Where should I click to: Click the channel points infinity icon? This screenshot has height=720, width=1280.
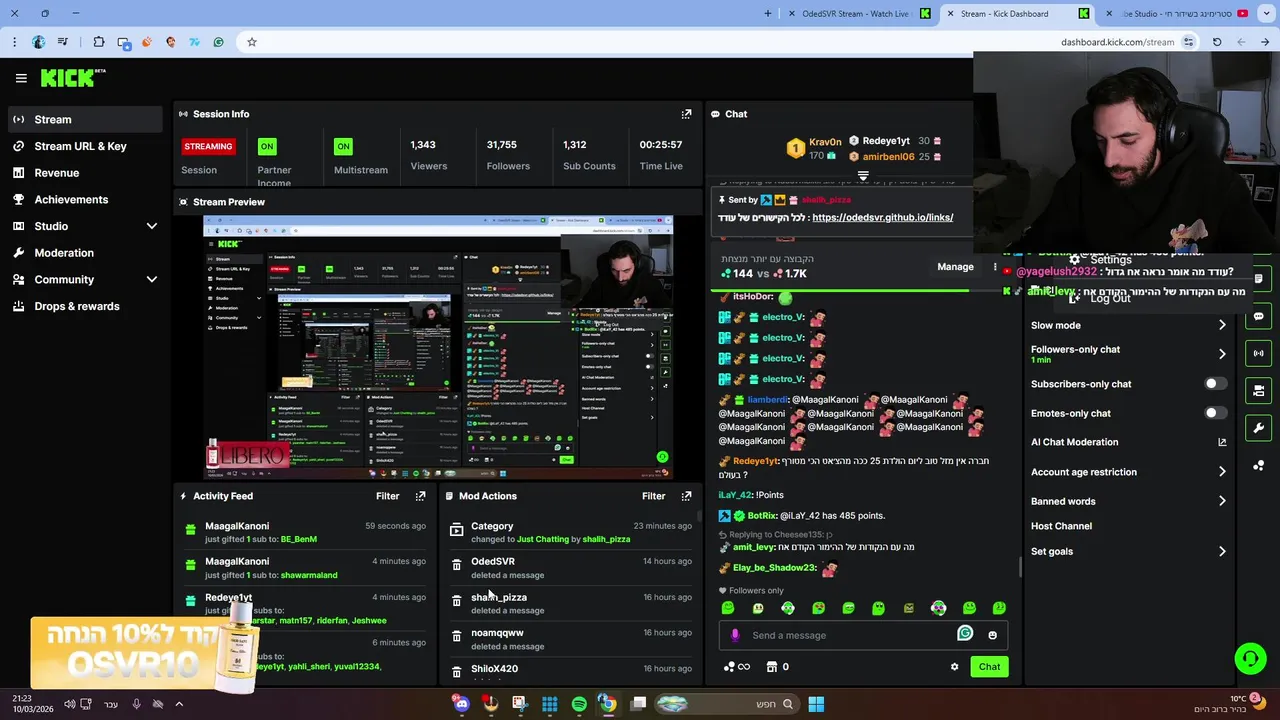pos(736,667)
